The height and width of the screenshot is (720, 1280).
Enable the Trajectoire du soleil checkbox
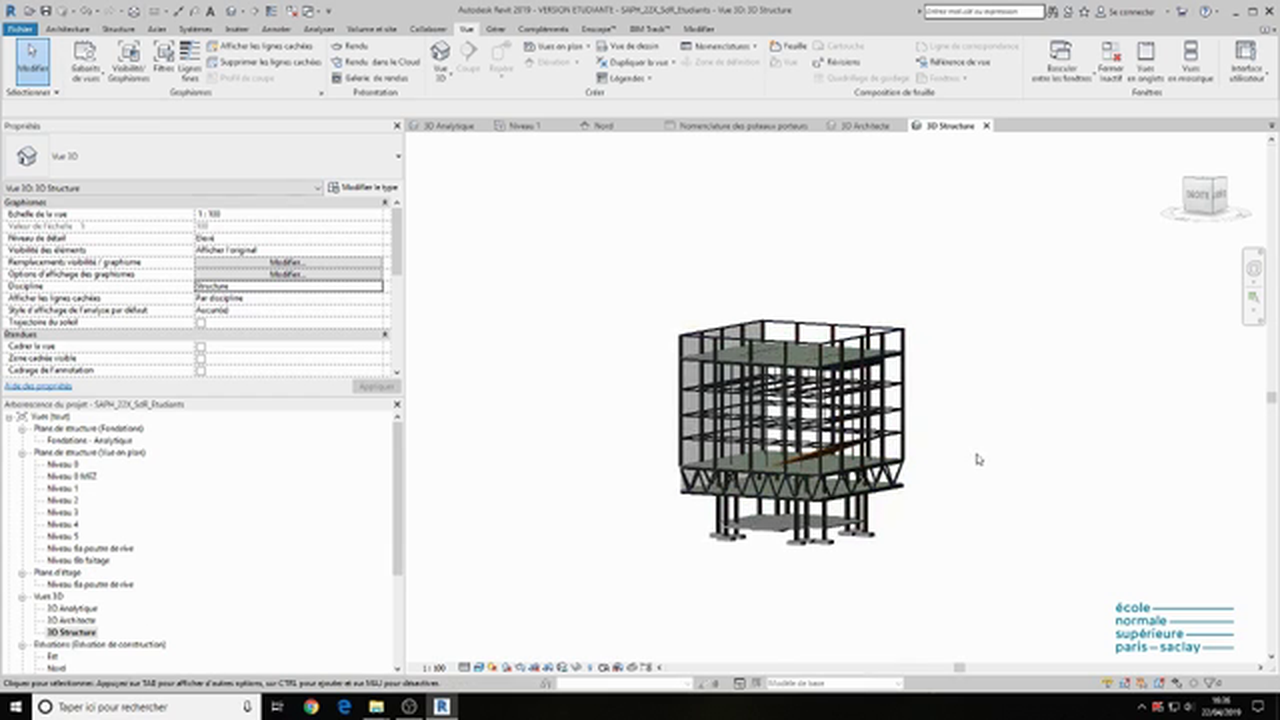tap(201, 323)
